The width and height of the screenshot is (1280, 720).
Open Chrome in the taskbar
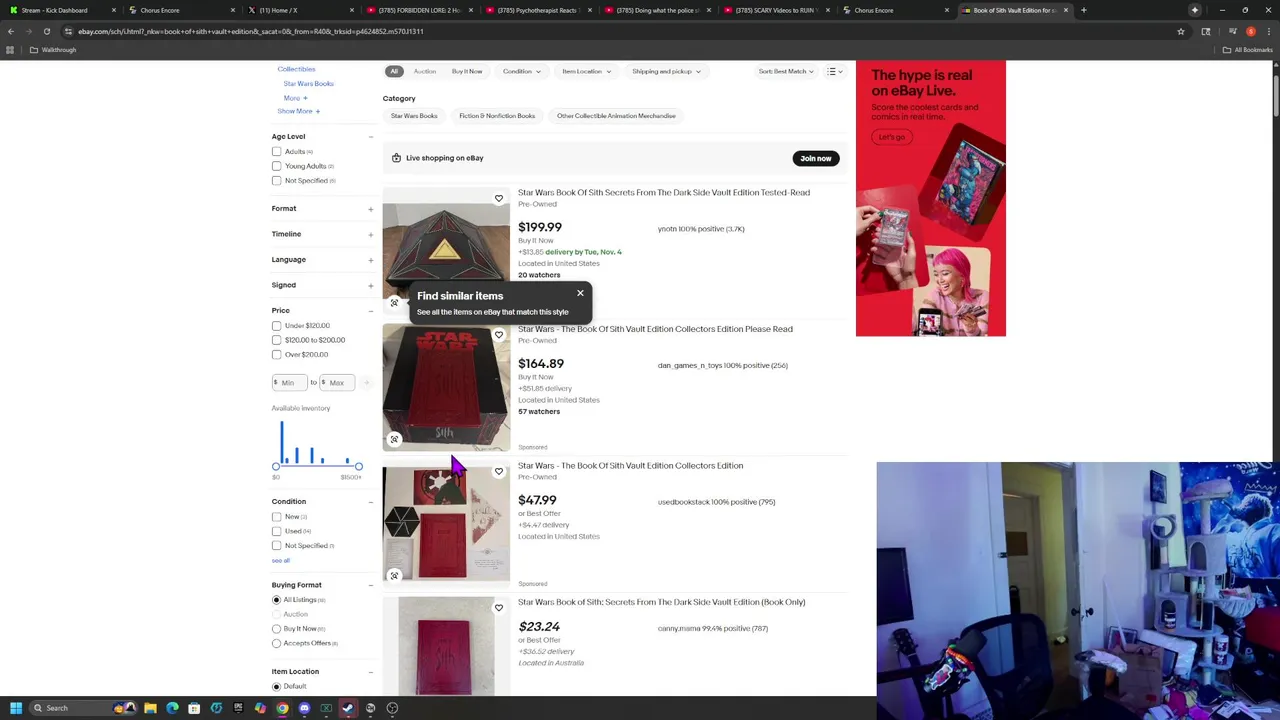point(282,708)
